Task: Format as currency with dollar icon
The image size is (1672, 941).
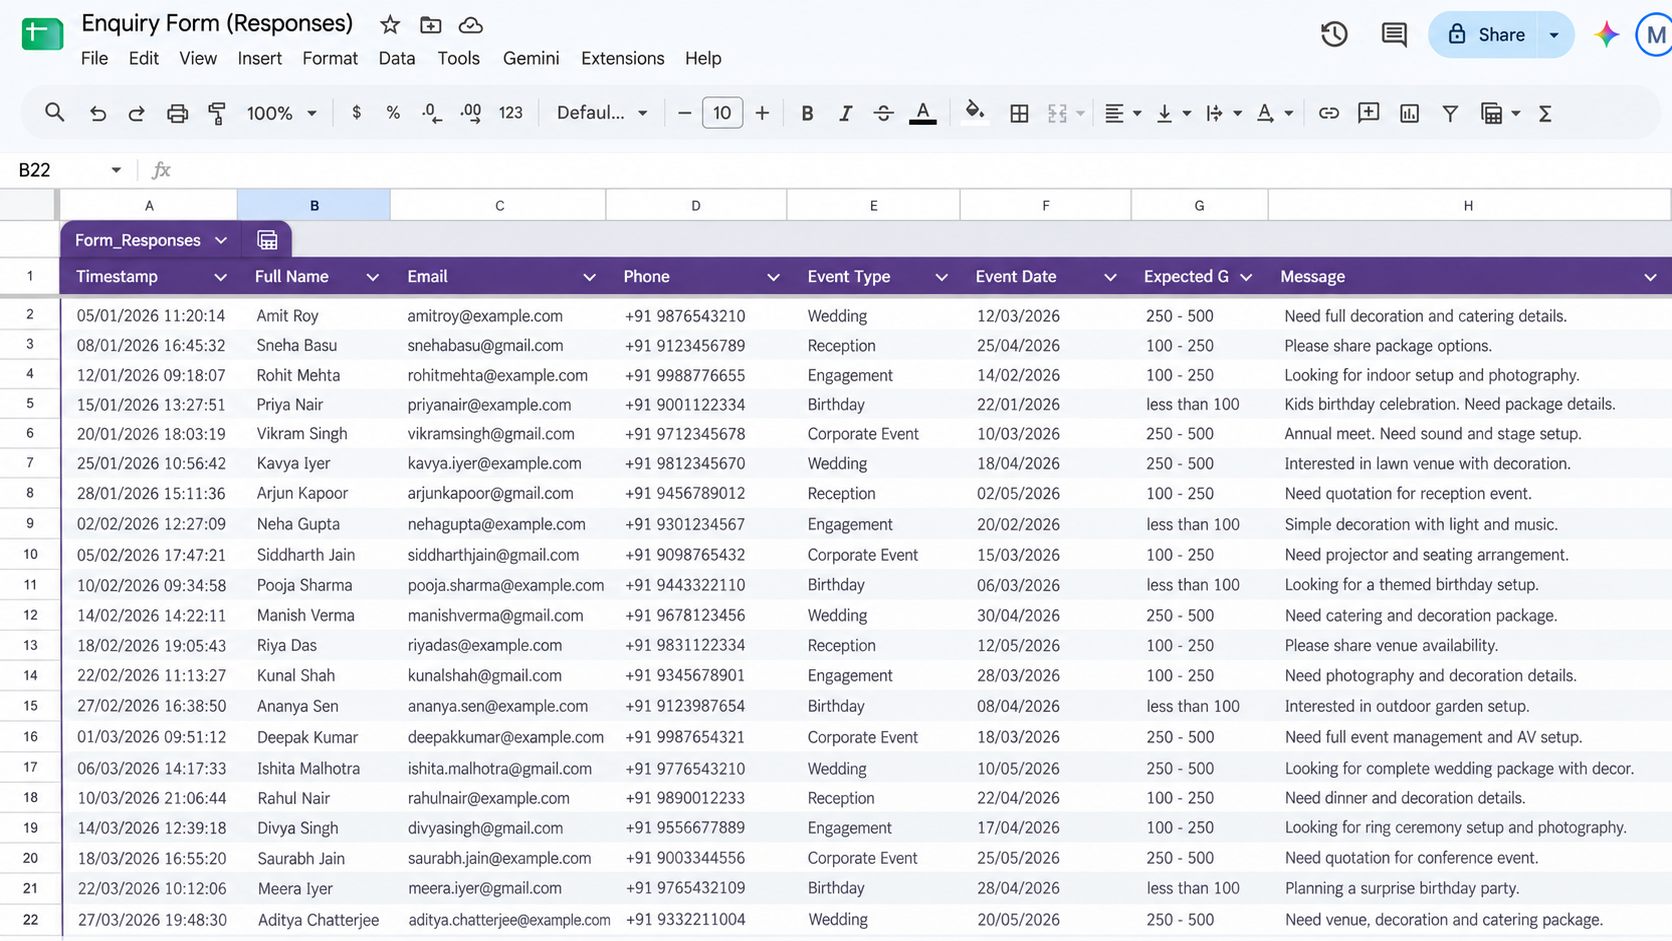Action: (357, 113)
